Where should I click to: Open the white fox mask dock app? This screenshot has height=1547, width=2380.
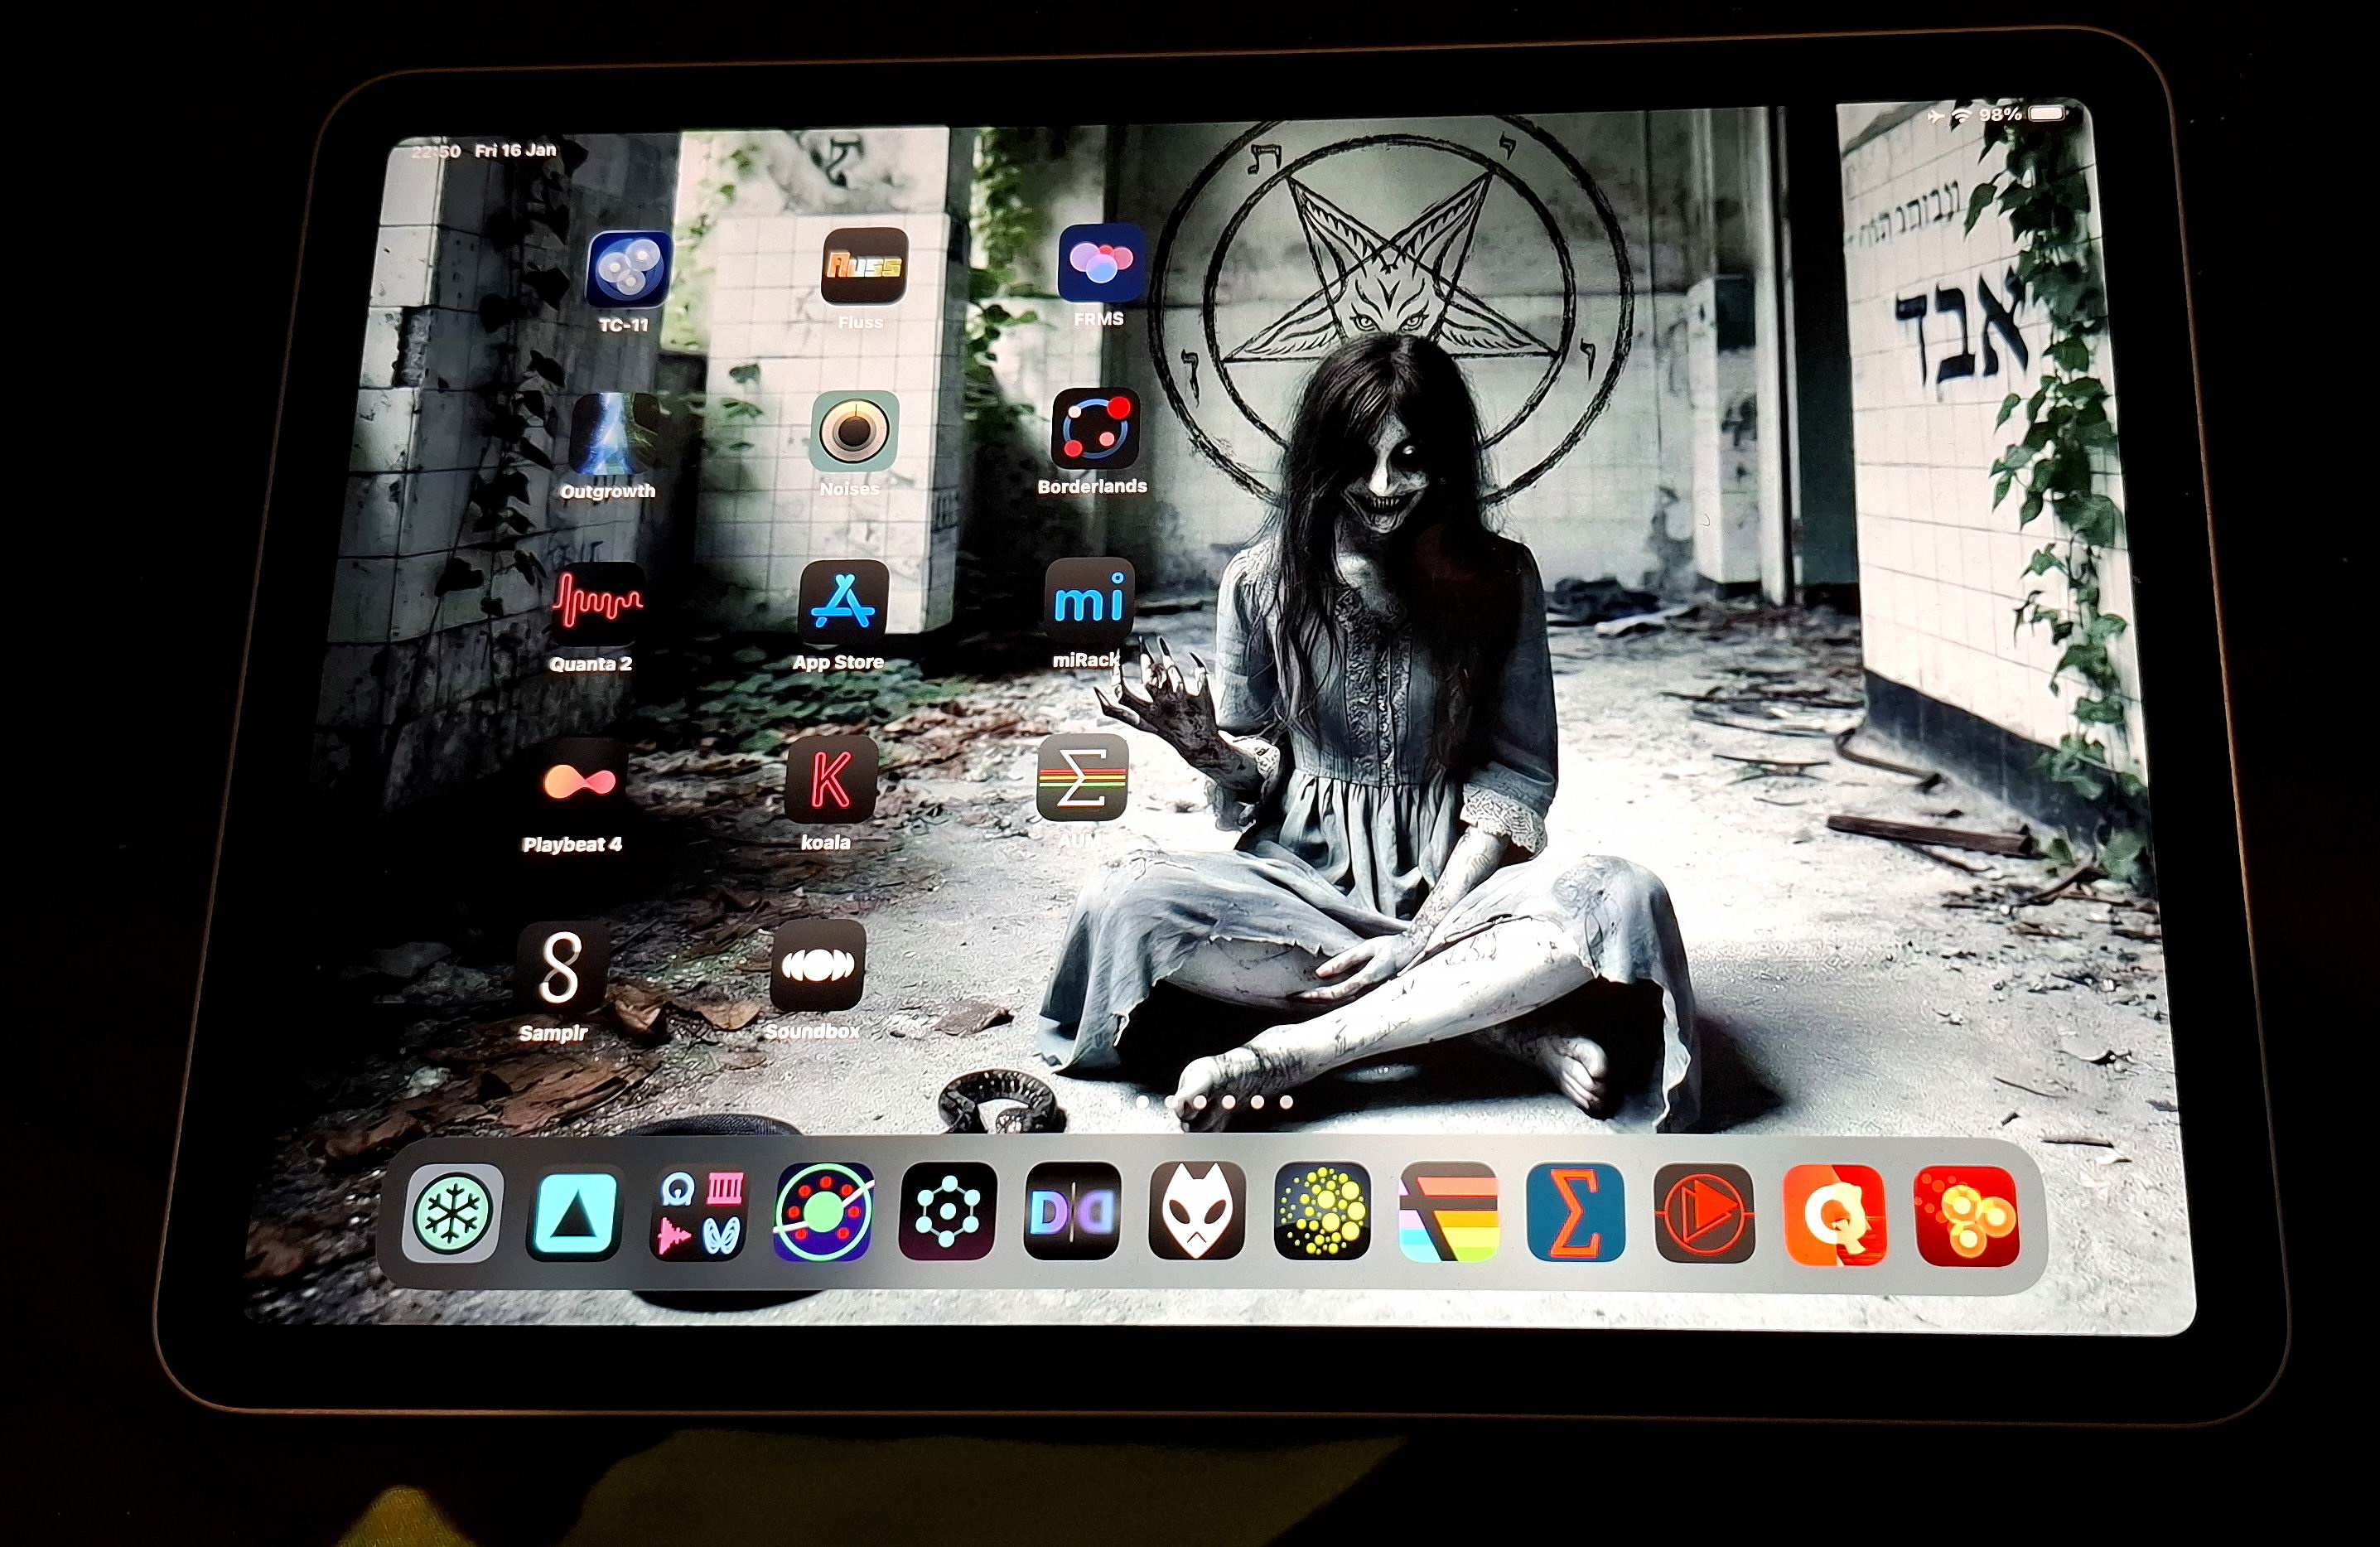1196,1211
